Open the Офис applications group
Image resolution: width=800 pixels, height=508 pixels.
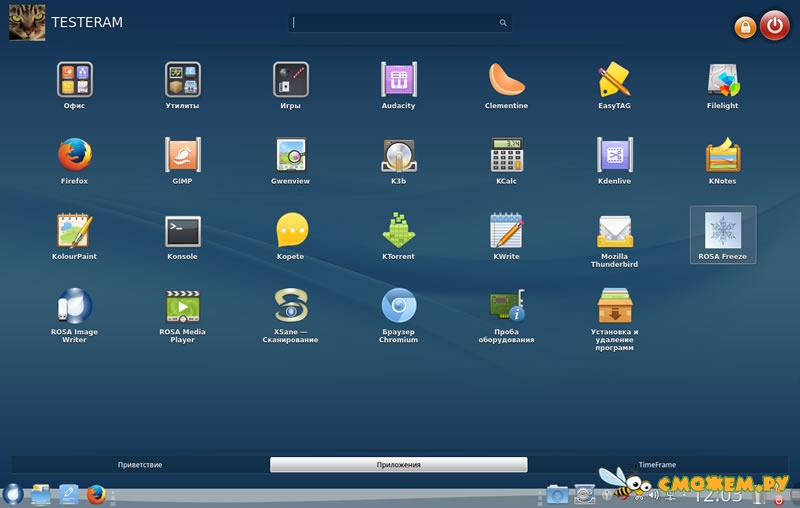[74, 85]
